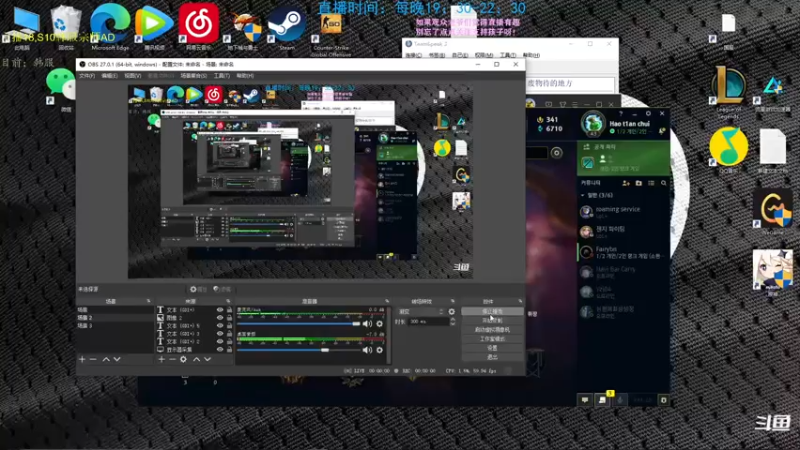Open Steam desktop shortcut

[x=287, y=28]
